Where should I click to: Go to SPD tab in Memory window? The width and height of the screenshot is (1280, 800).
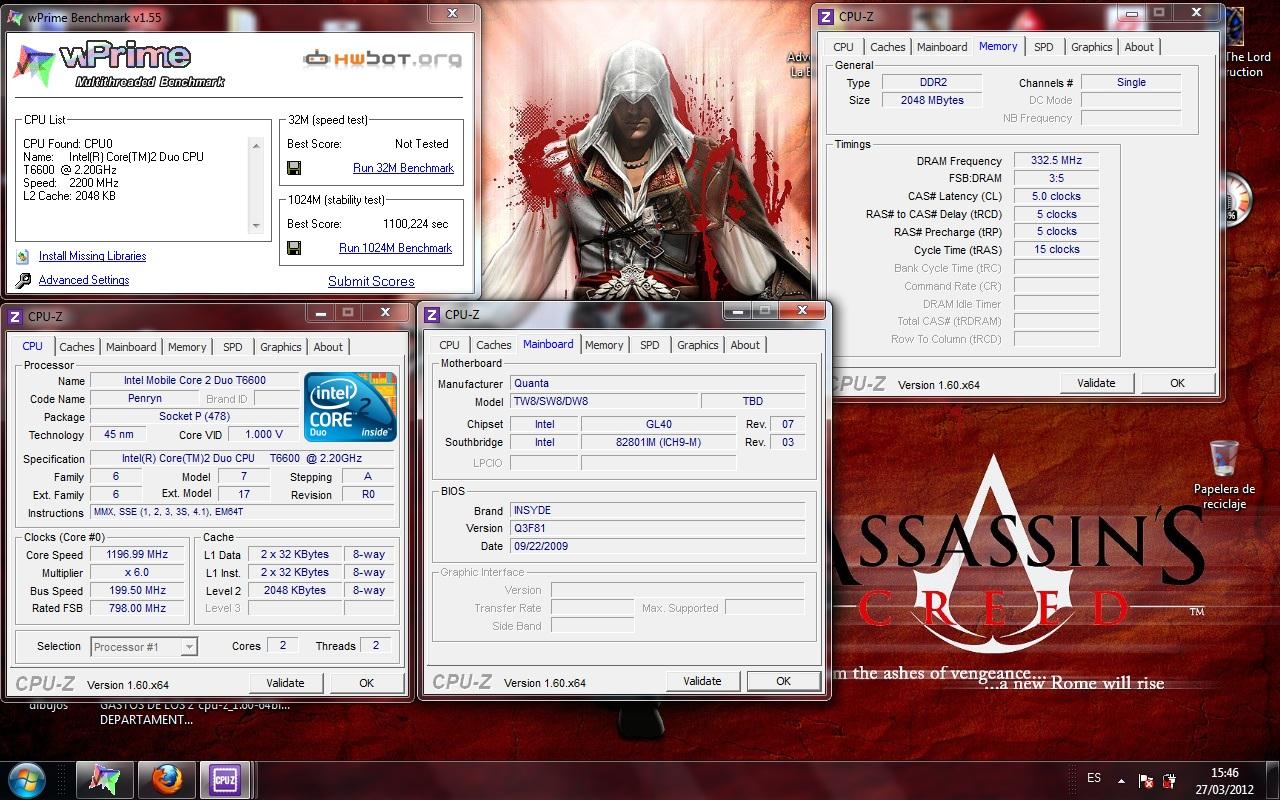click(x=1044, y=47)
